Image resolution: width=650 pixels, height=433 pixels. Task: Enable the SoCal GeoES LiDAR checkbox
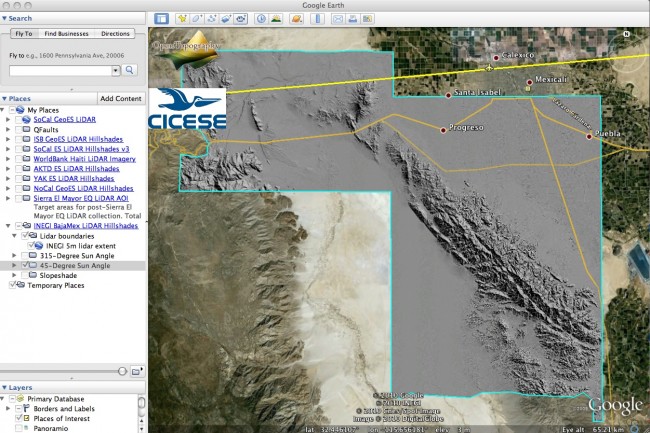[18, 119]
